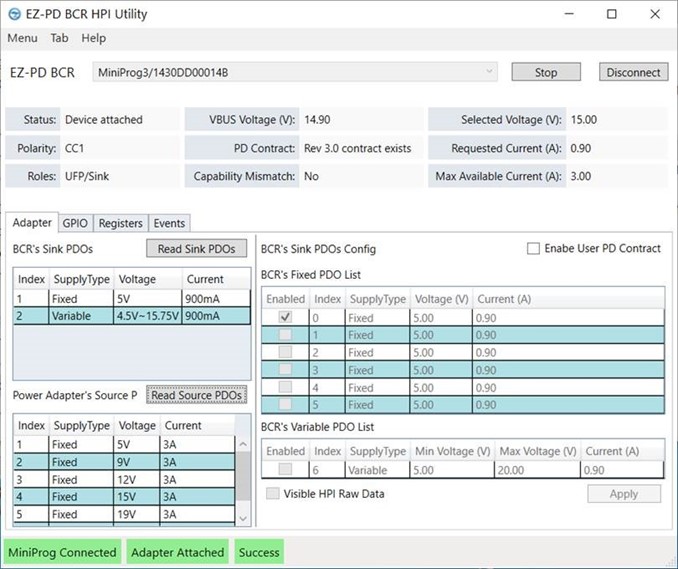The width and height of the screenshot is (678, 569).
Task: Click Selected Voltage value 15.00
Action: (x=584, y=120)
